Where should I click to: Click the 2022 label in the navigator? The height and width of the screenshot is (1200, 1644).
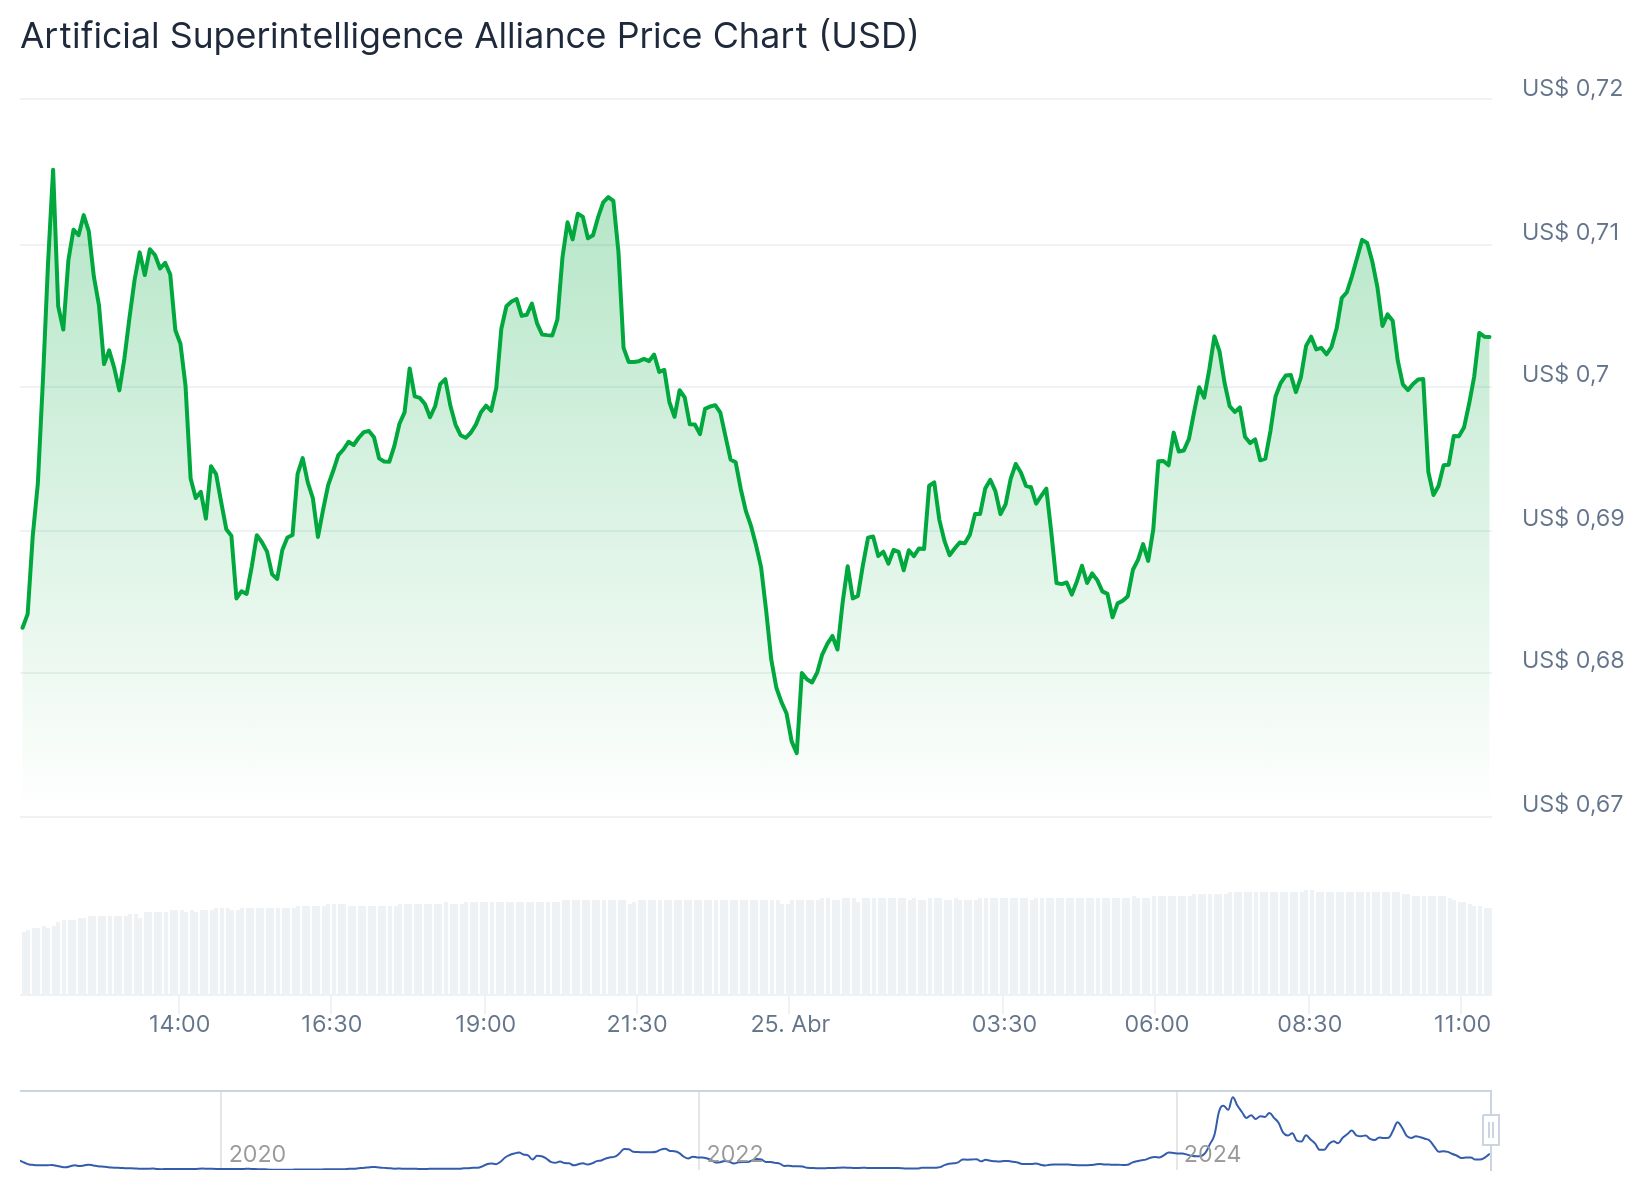[x=735, y=1154]
